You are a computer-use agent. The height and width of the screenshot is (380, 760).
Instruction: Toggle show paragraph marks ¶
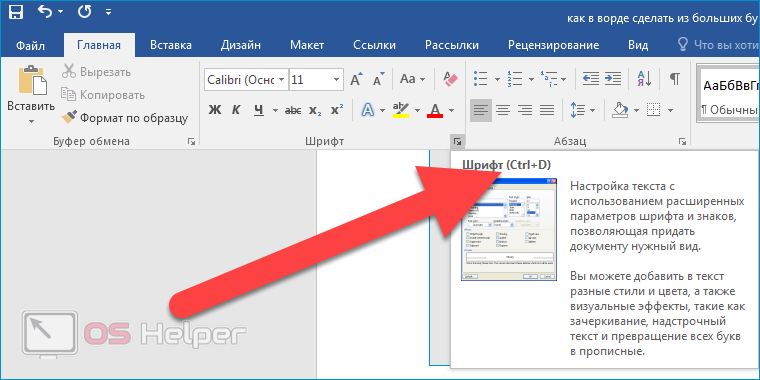click(x=675, y=79)
